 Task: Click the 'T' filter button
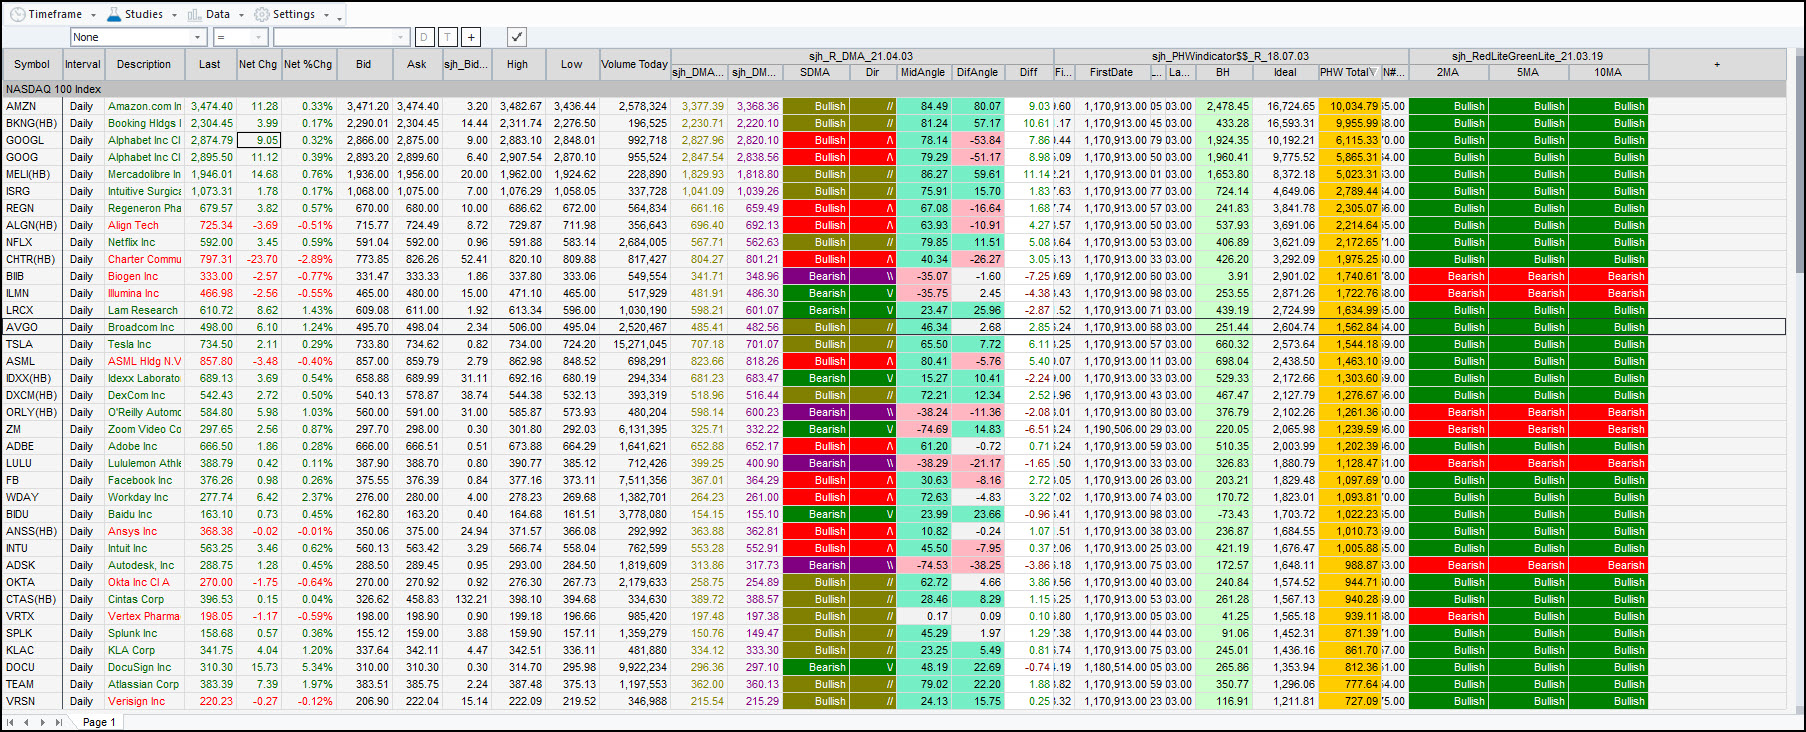pos(447,37)
